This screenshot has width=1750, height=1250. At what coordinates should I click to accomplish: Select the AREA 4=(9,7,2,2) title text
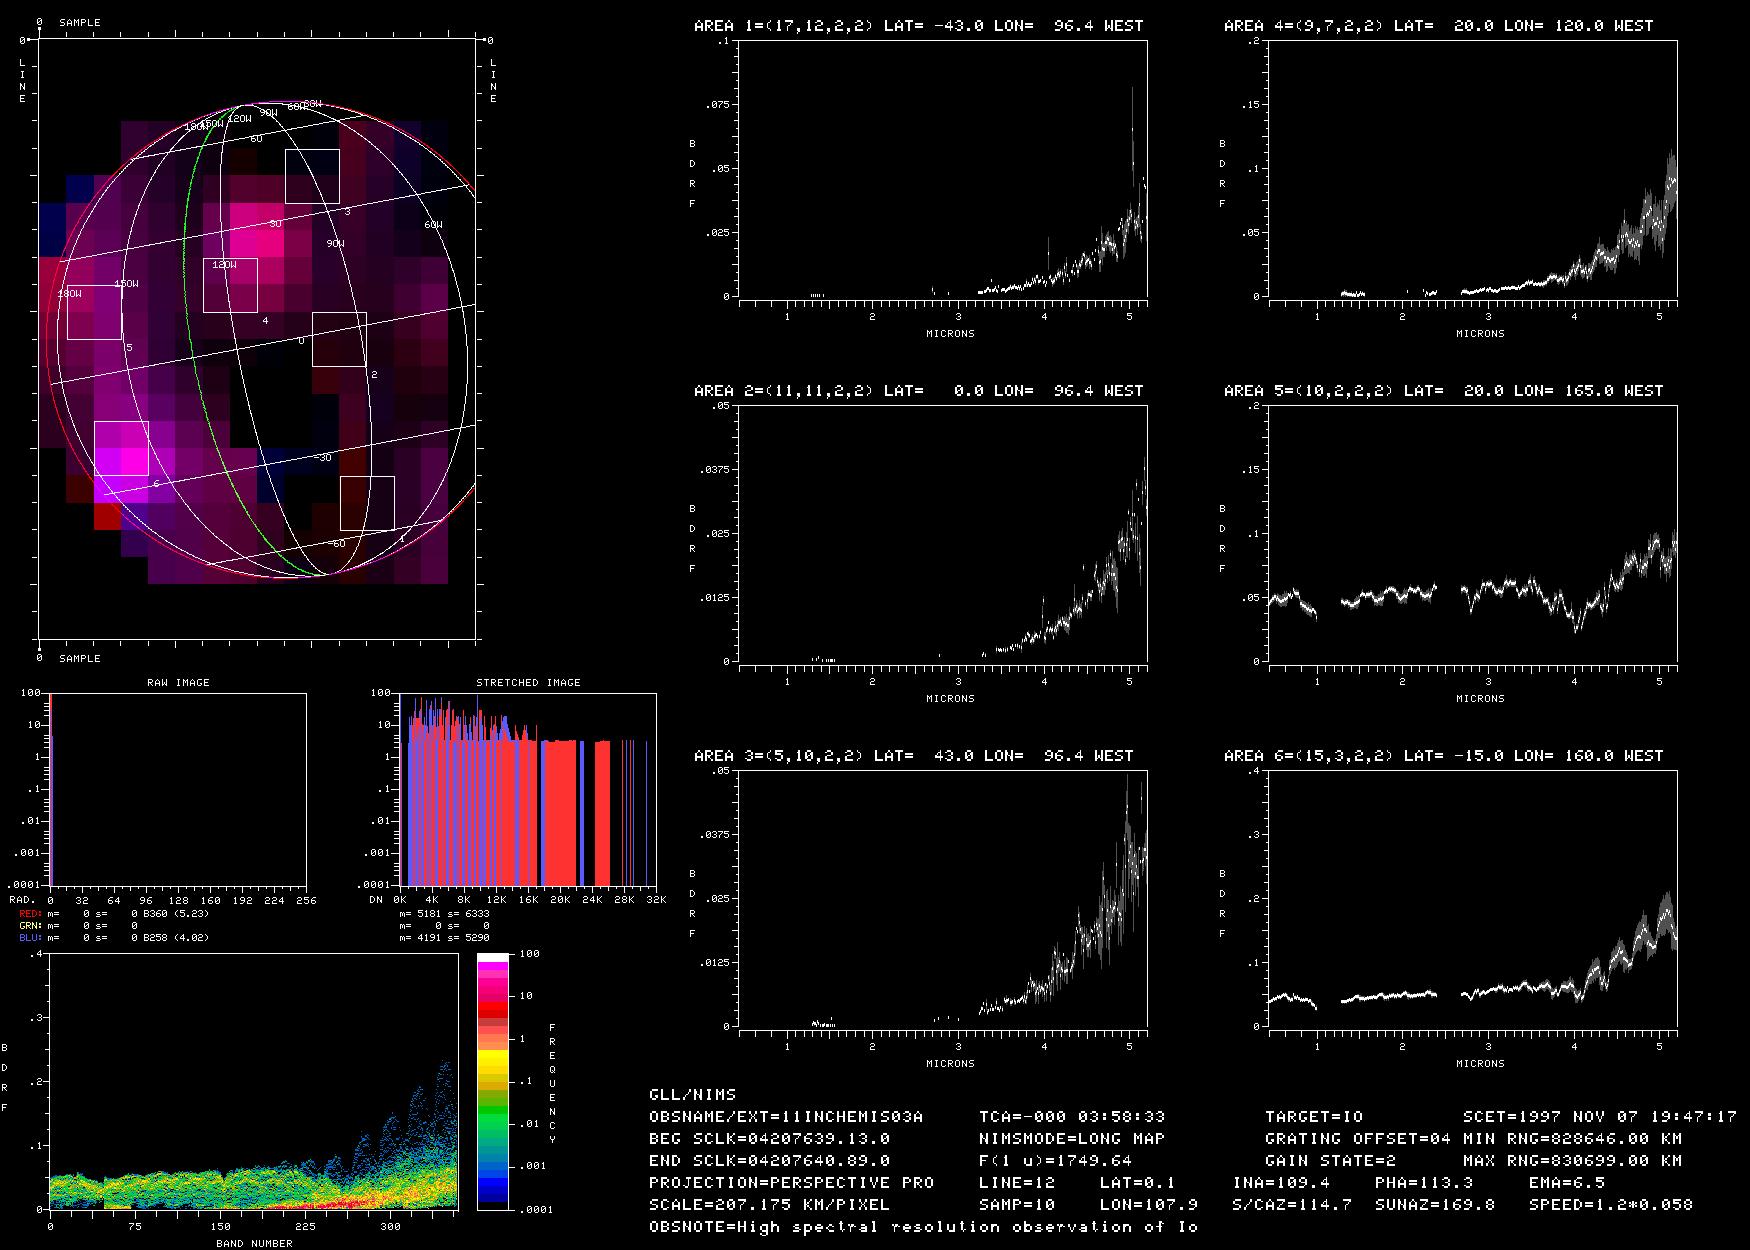point(1438,26)
